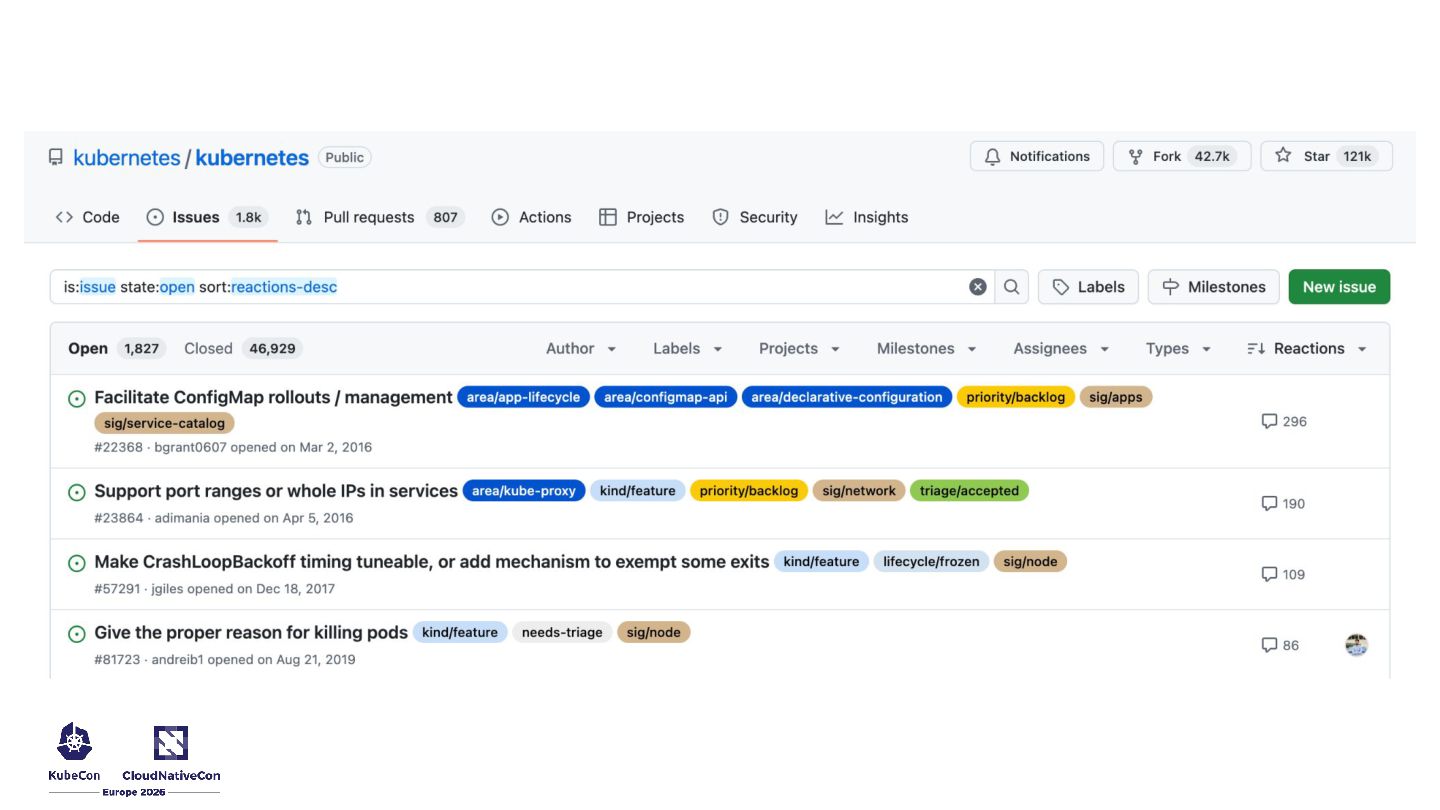This screenshot has width=1440, height=810.
Task: Open the Projects tab
Action: 641,217
